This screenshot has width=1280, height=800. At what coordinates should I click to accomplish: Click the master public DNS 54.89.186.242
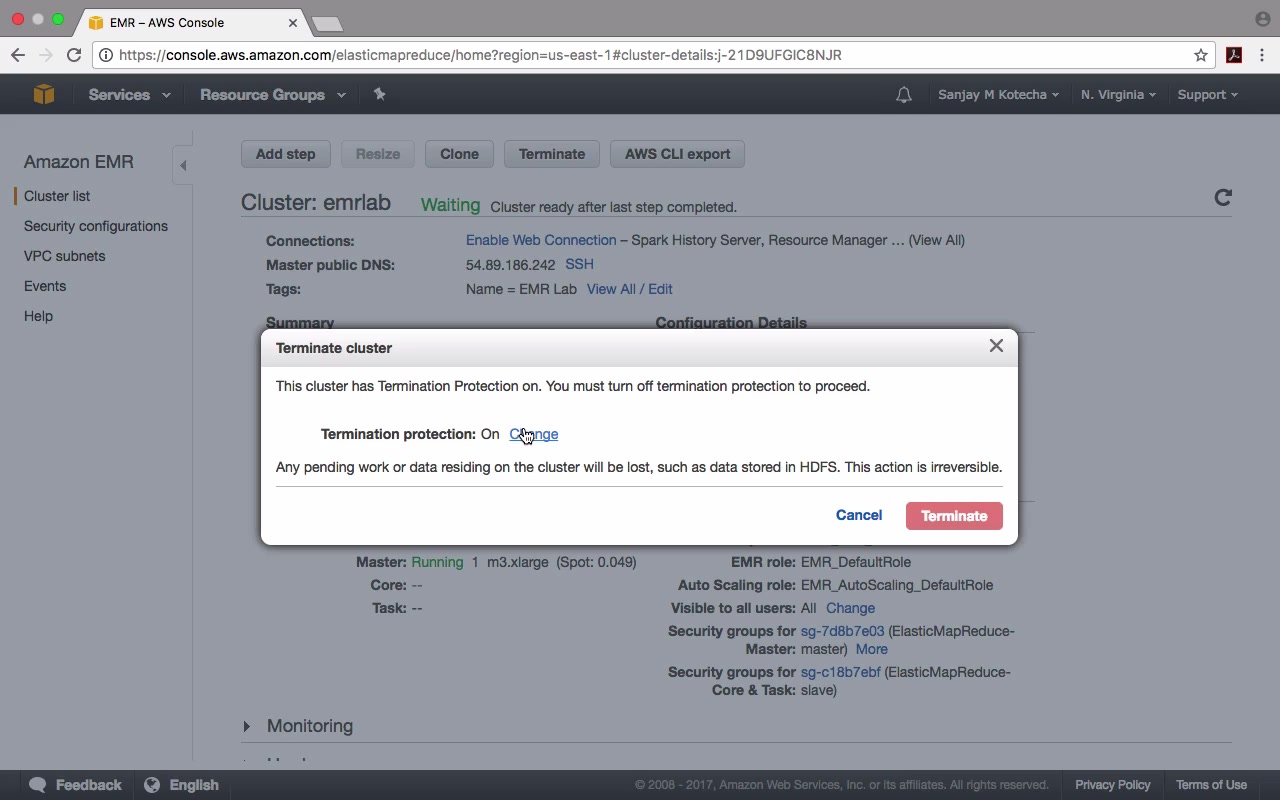pos(510,265)
